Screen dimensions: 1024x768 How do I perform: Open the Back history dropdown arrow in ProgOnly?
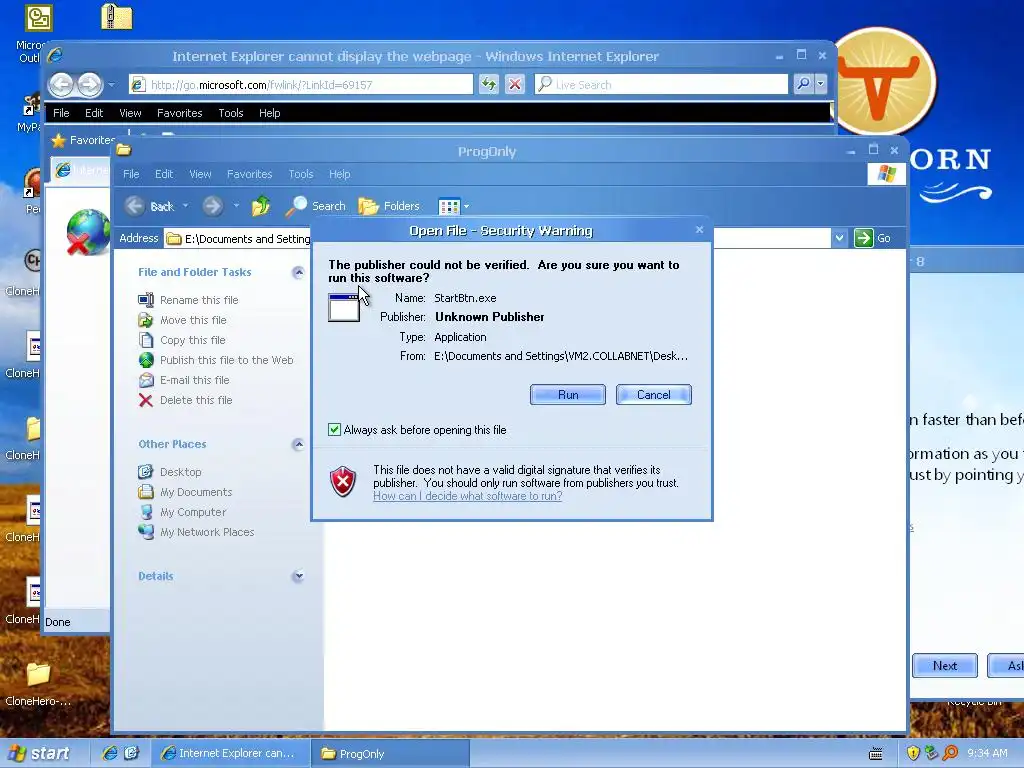185,206
